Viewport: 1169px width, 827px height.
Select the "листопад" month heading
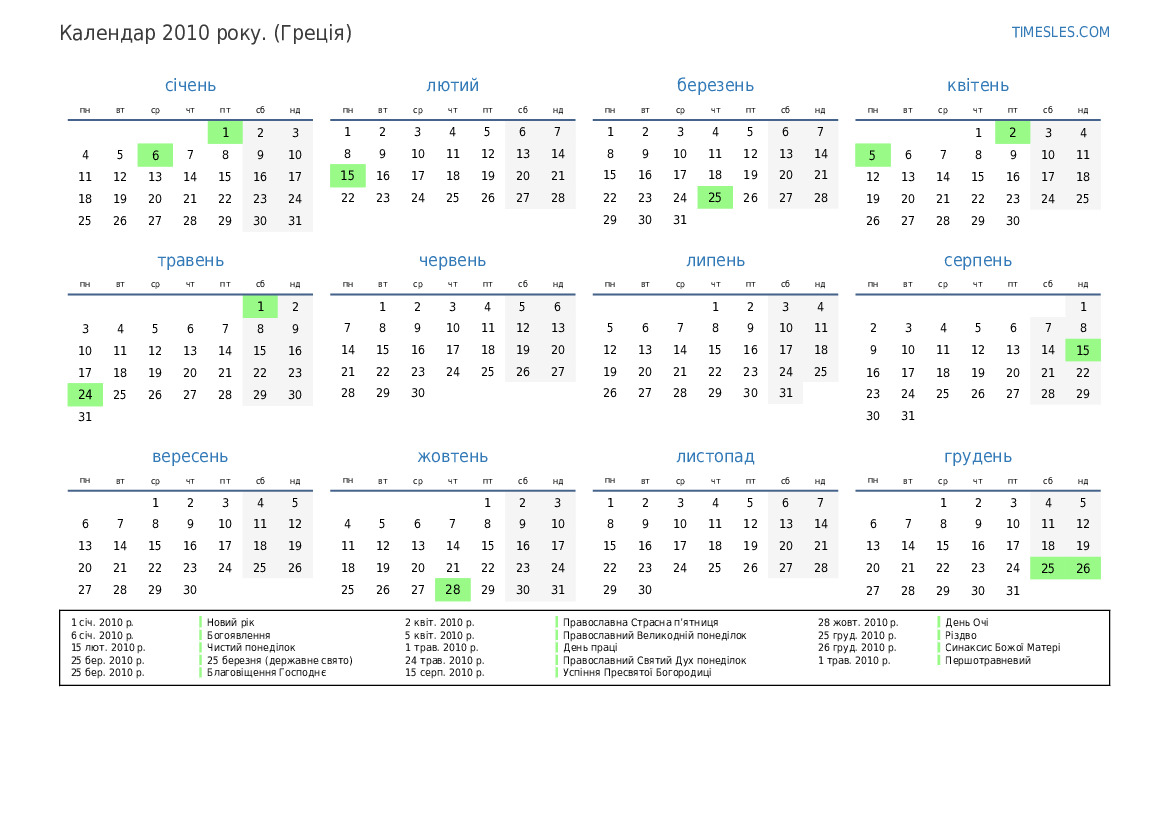click(x=715, y=456)
